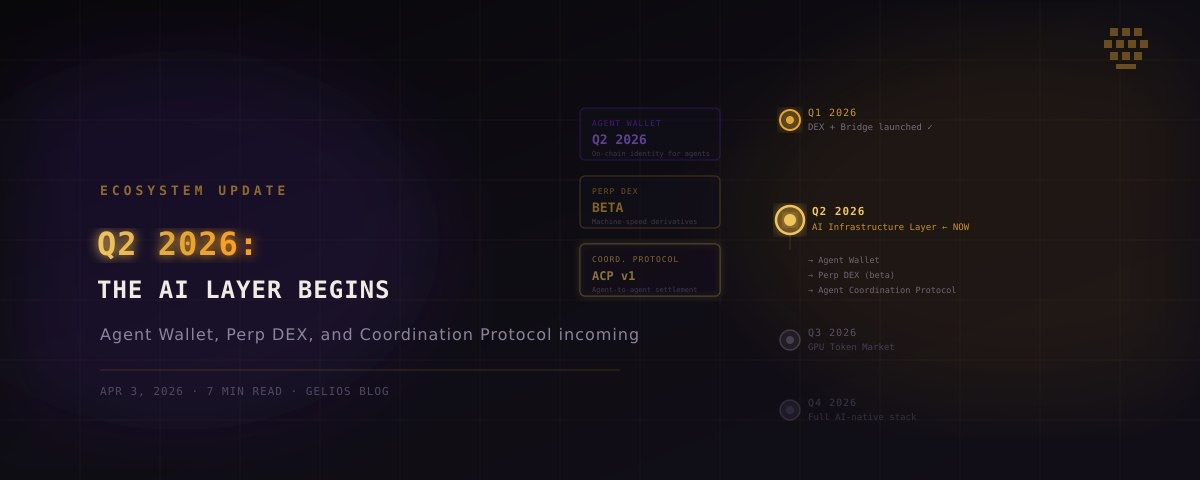The height and width of the screenshot is (480, 1200).
Task: Select the Q3 2026 timeline circle marker
Action: point(790,340)
